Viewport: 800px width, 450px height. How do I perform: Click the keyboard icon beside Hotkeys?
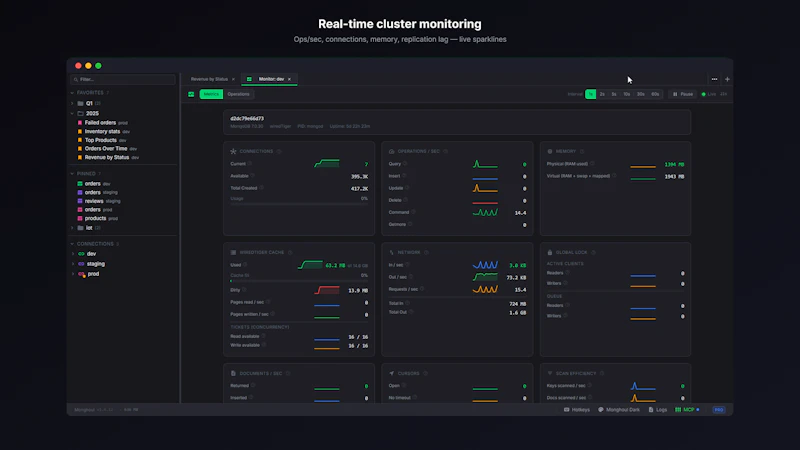pos(566,410)
